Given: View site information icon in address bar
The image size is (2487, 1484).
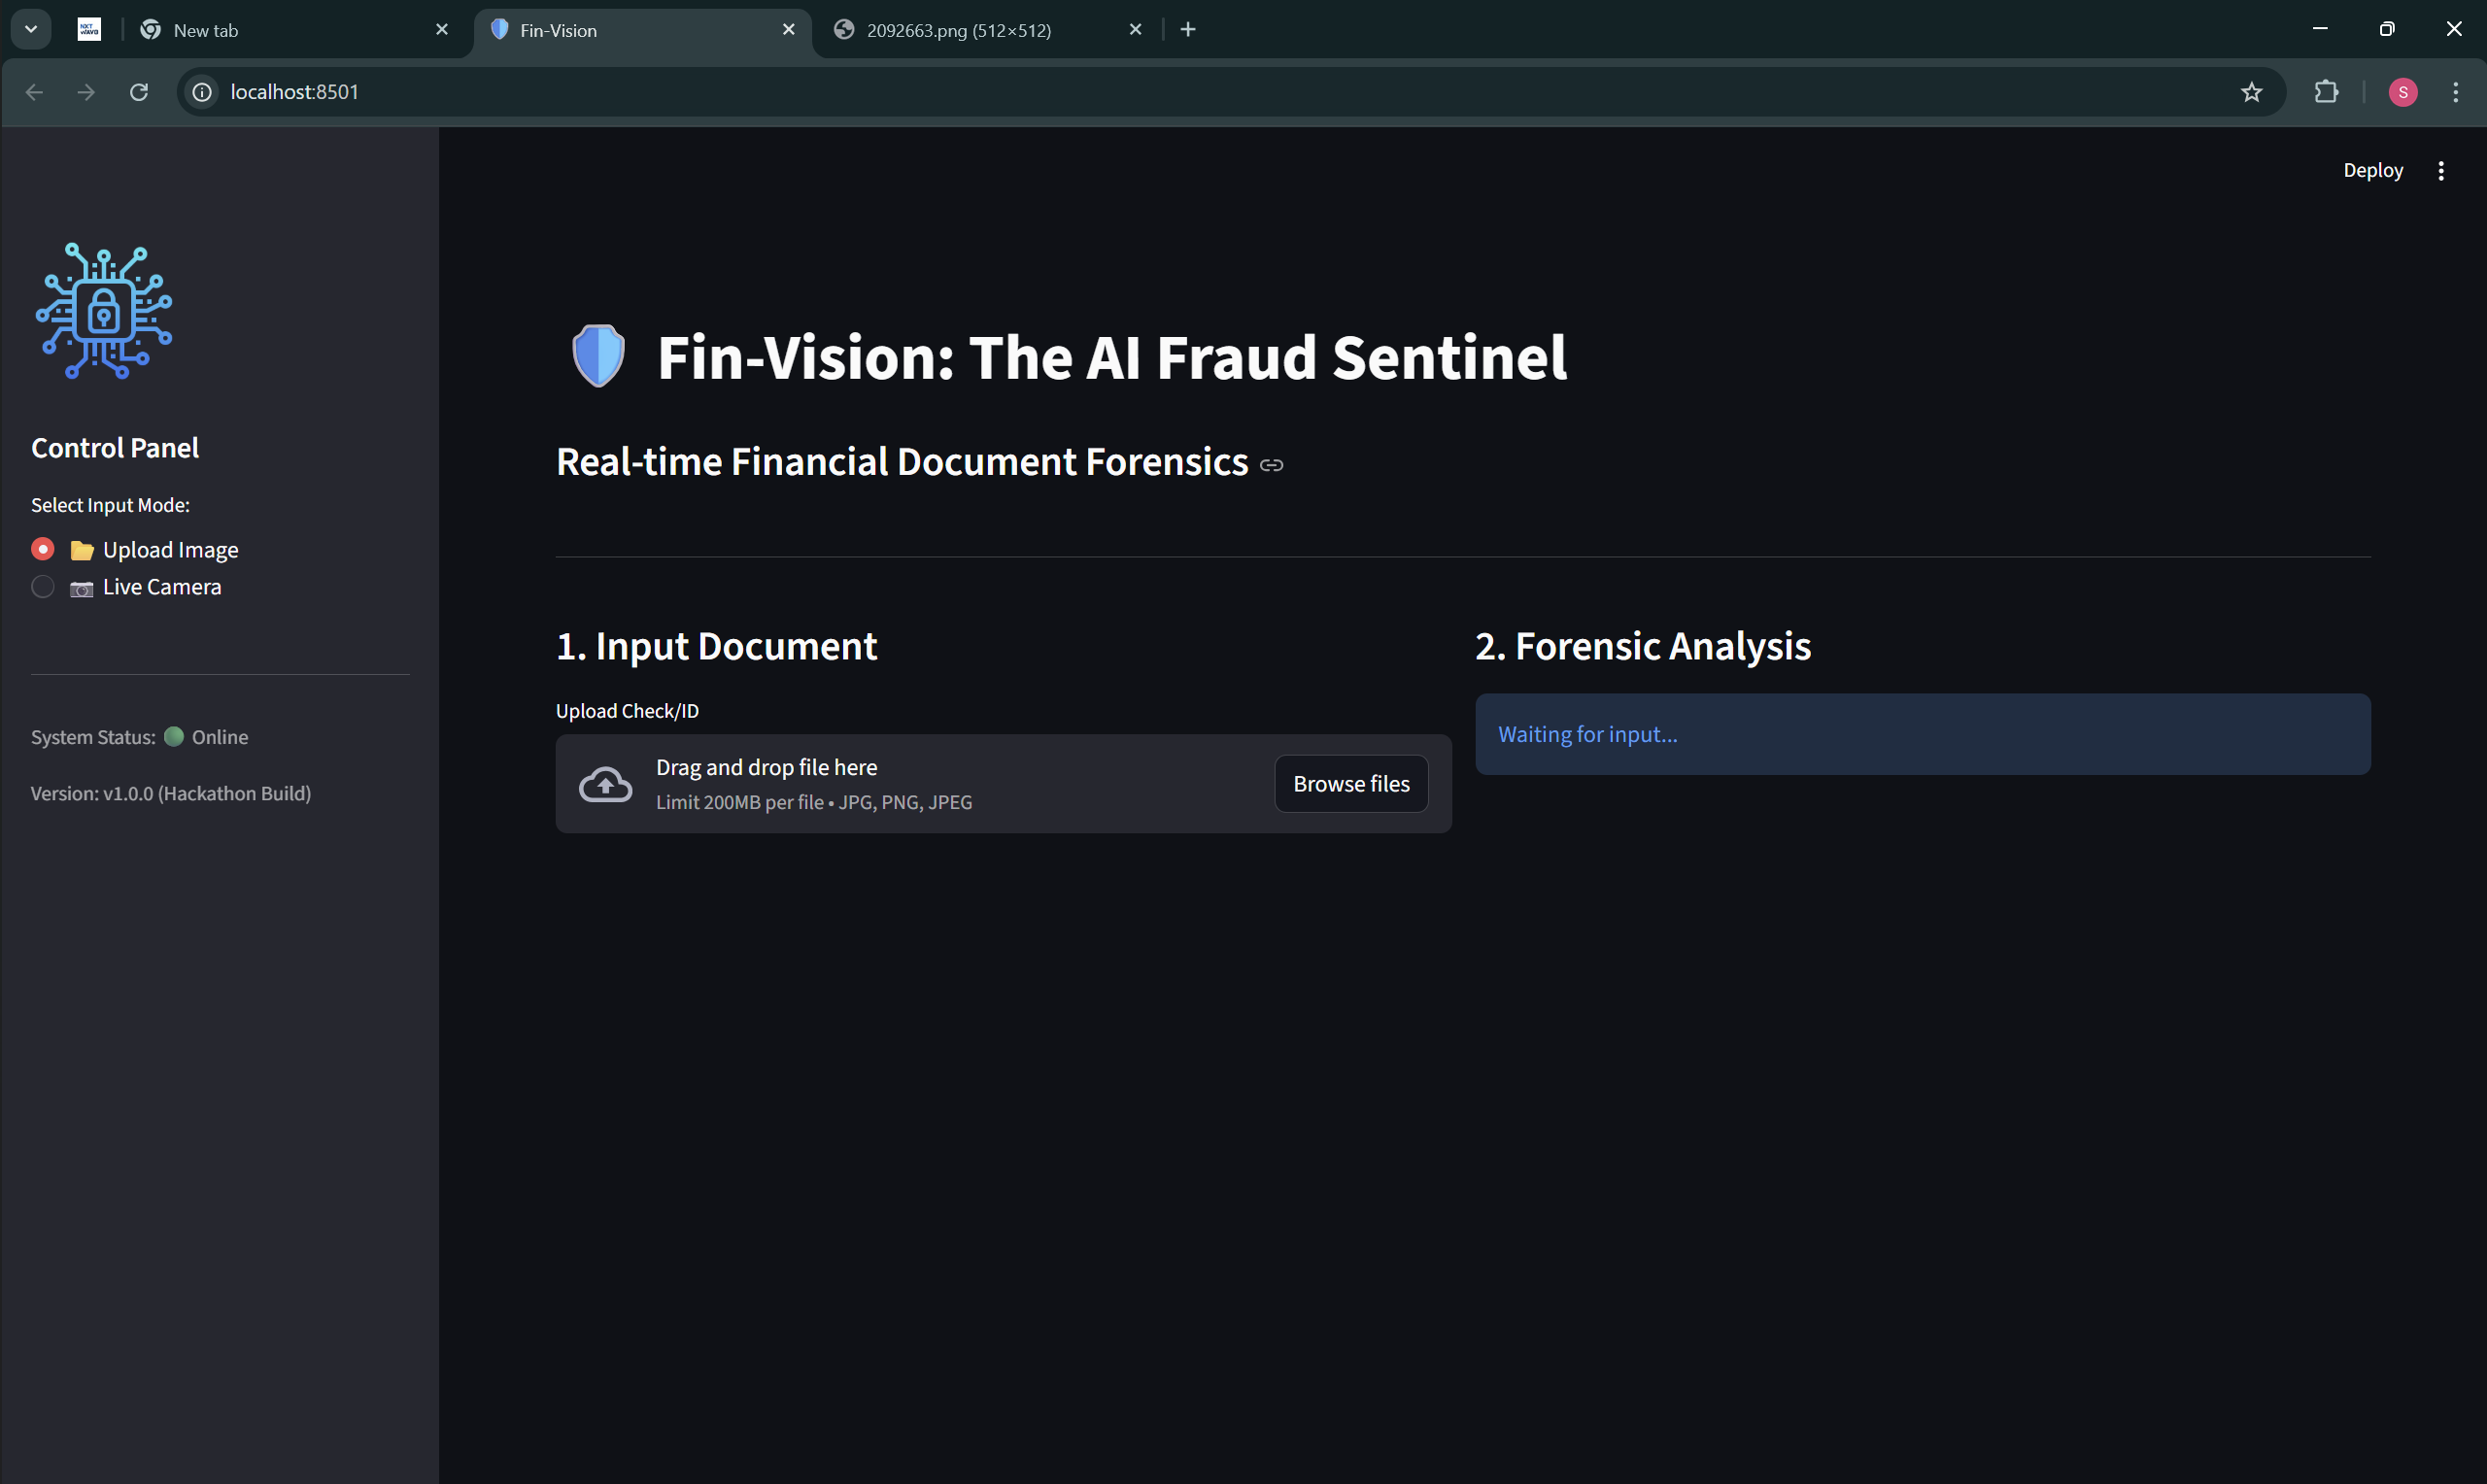Looking at the screenshot, I should [202, 92].
